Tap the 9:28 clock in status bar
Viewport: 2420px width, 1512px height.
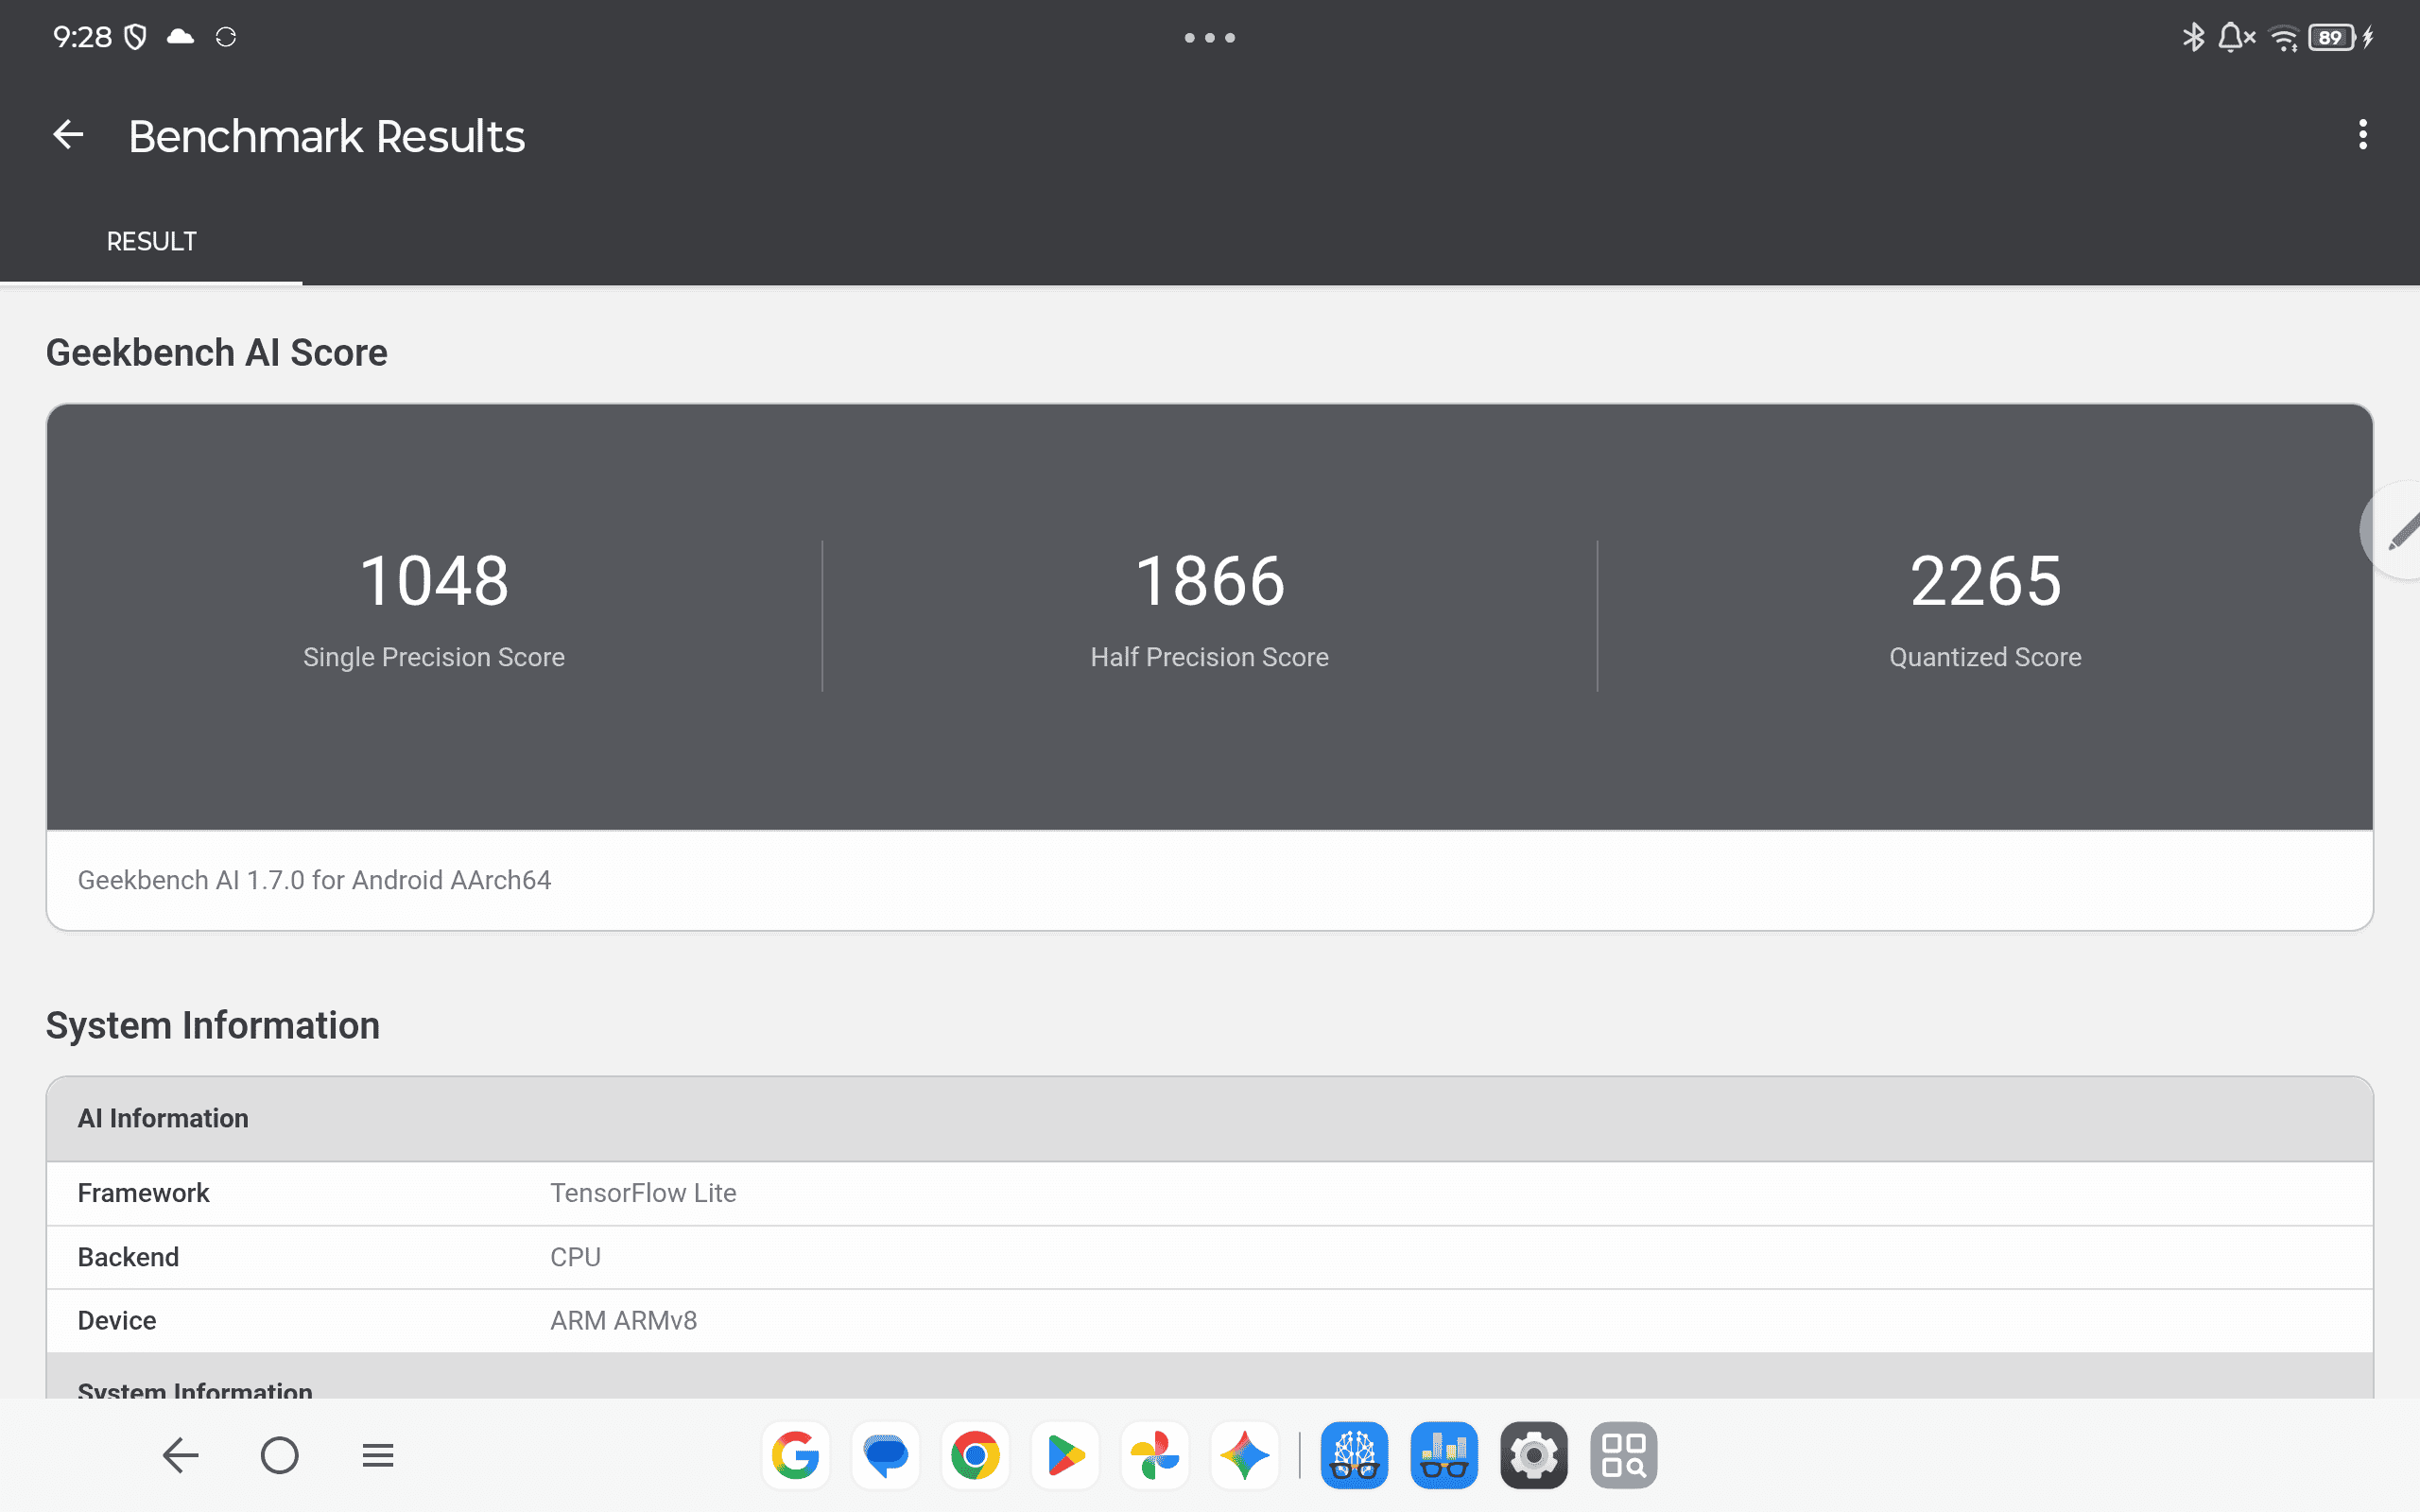[82, 37]
